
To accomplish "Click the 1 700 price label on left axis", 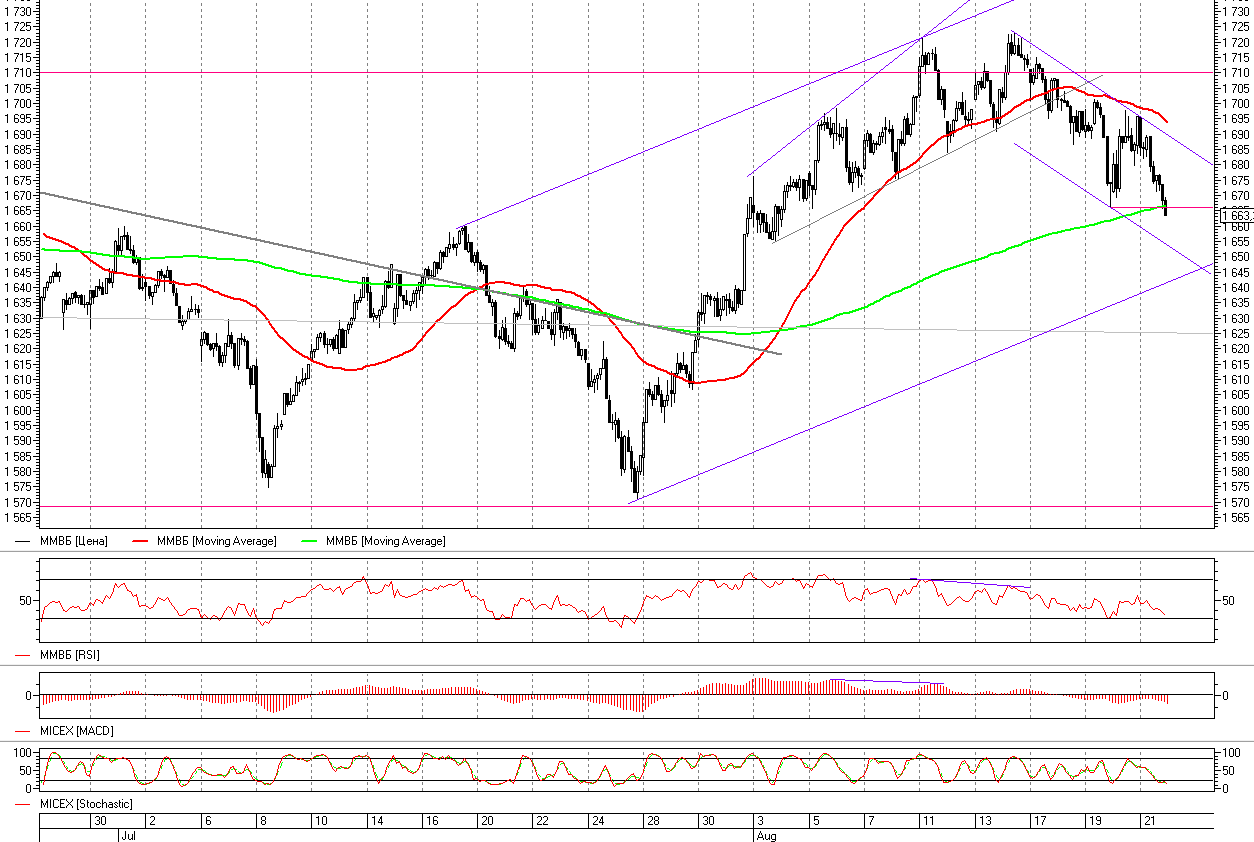I will pos(18,104).
